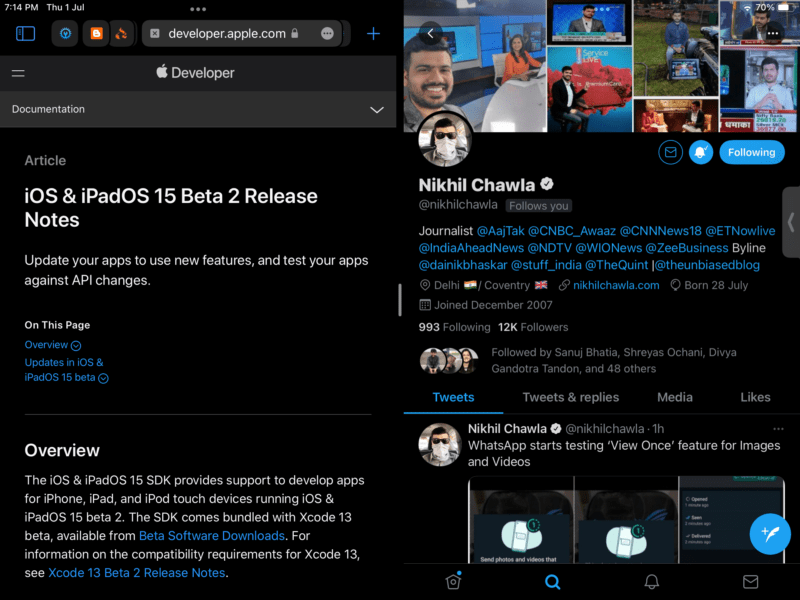Open the cover photo collage

[x=602, y=66]
